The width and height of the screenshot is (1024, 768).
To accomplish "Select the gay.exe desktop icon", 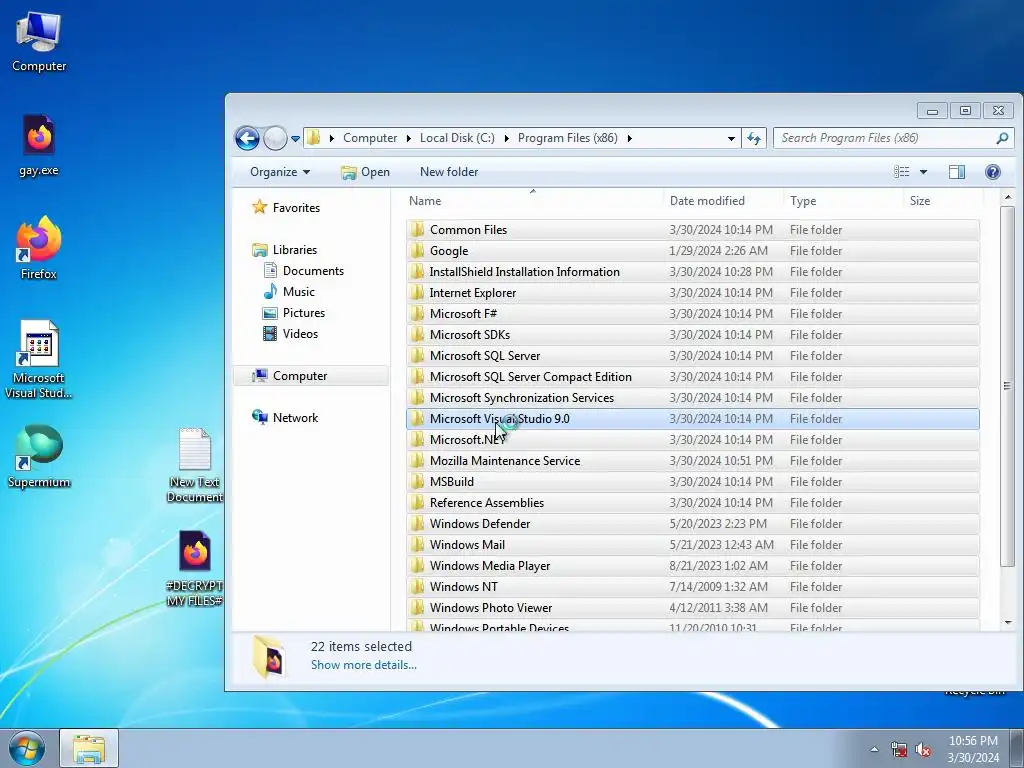I will 39,146.
